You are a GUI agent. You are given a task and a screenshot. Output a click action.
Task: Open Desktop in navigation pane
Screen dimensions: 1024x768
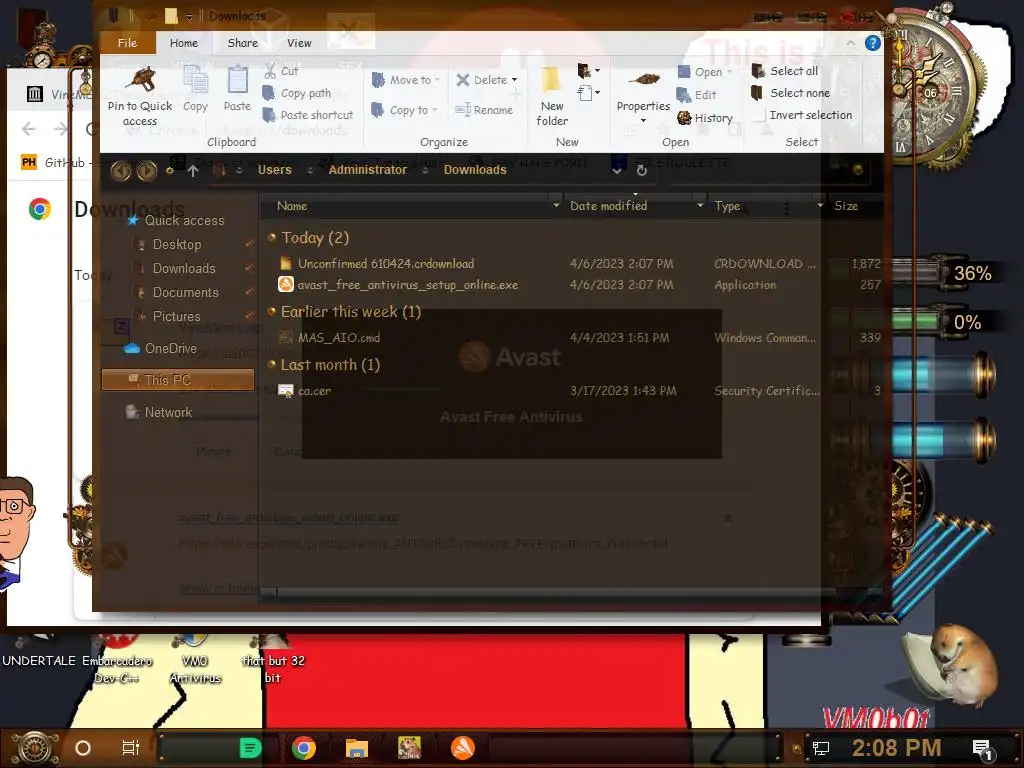[x=176, y=244]
